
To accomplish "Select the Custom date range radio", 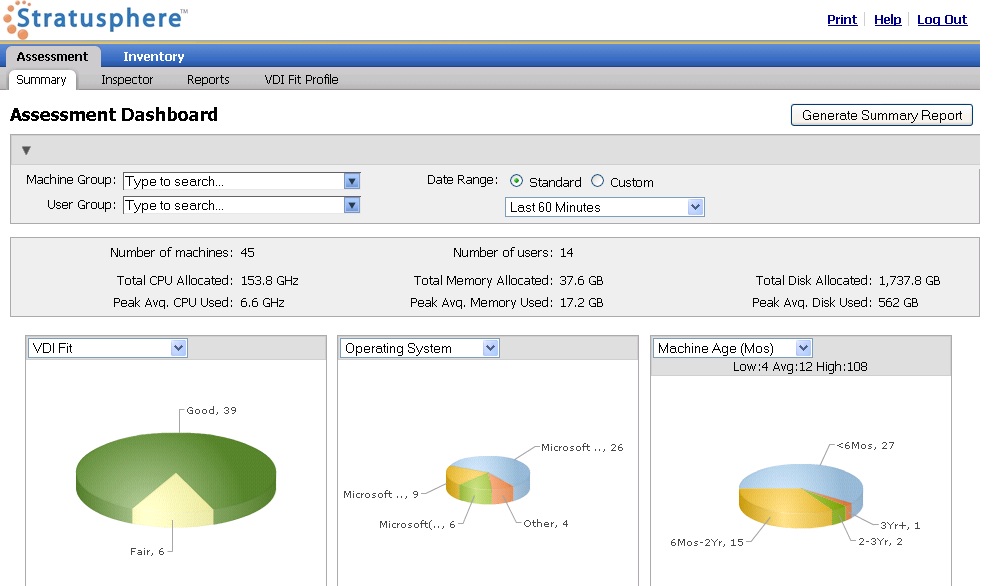I will pos(597,181).
